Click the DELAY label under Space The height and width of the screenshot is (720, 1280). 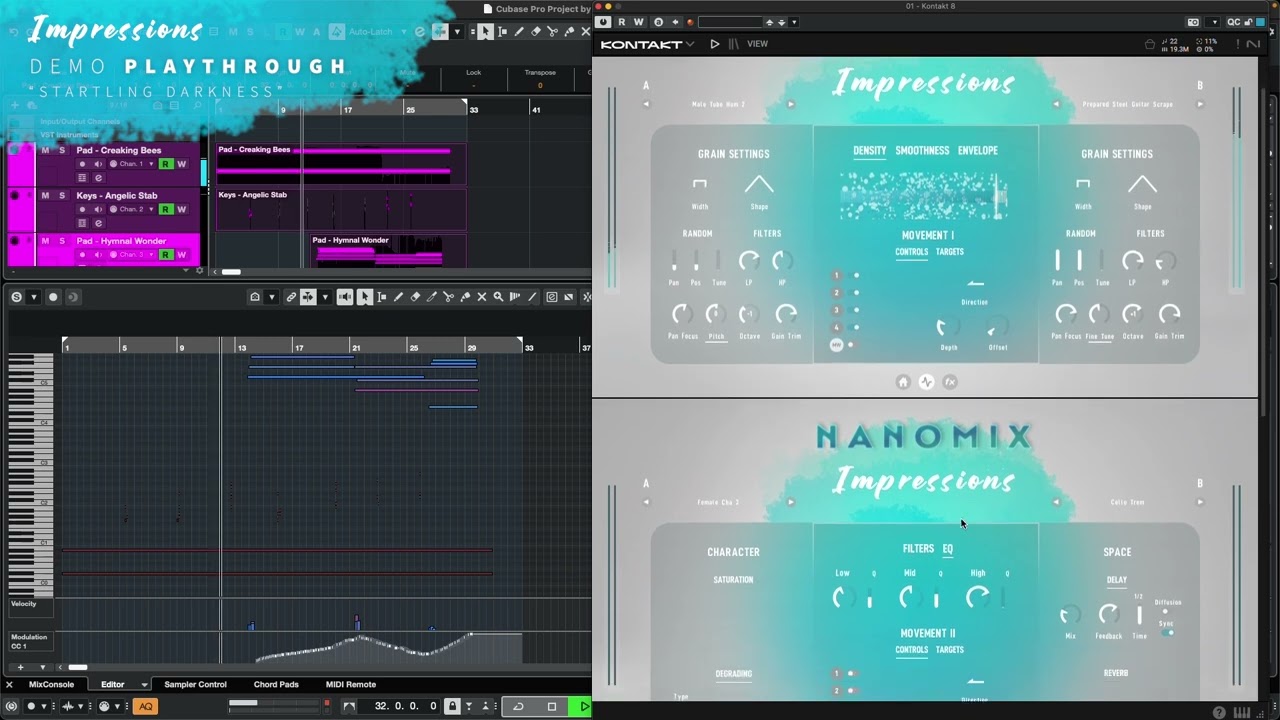click(x=1117, y=580)
